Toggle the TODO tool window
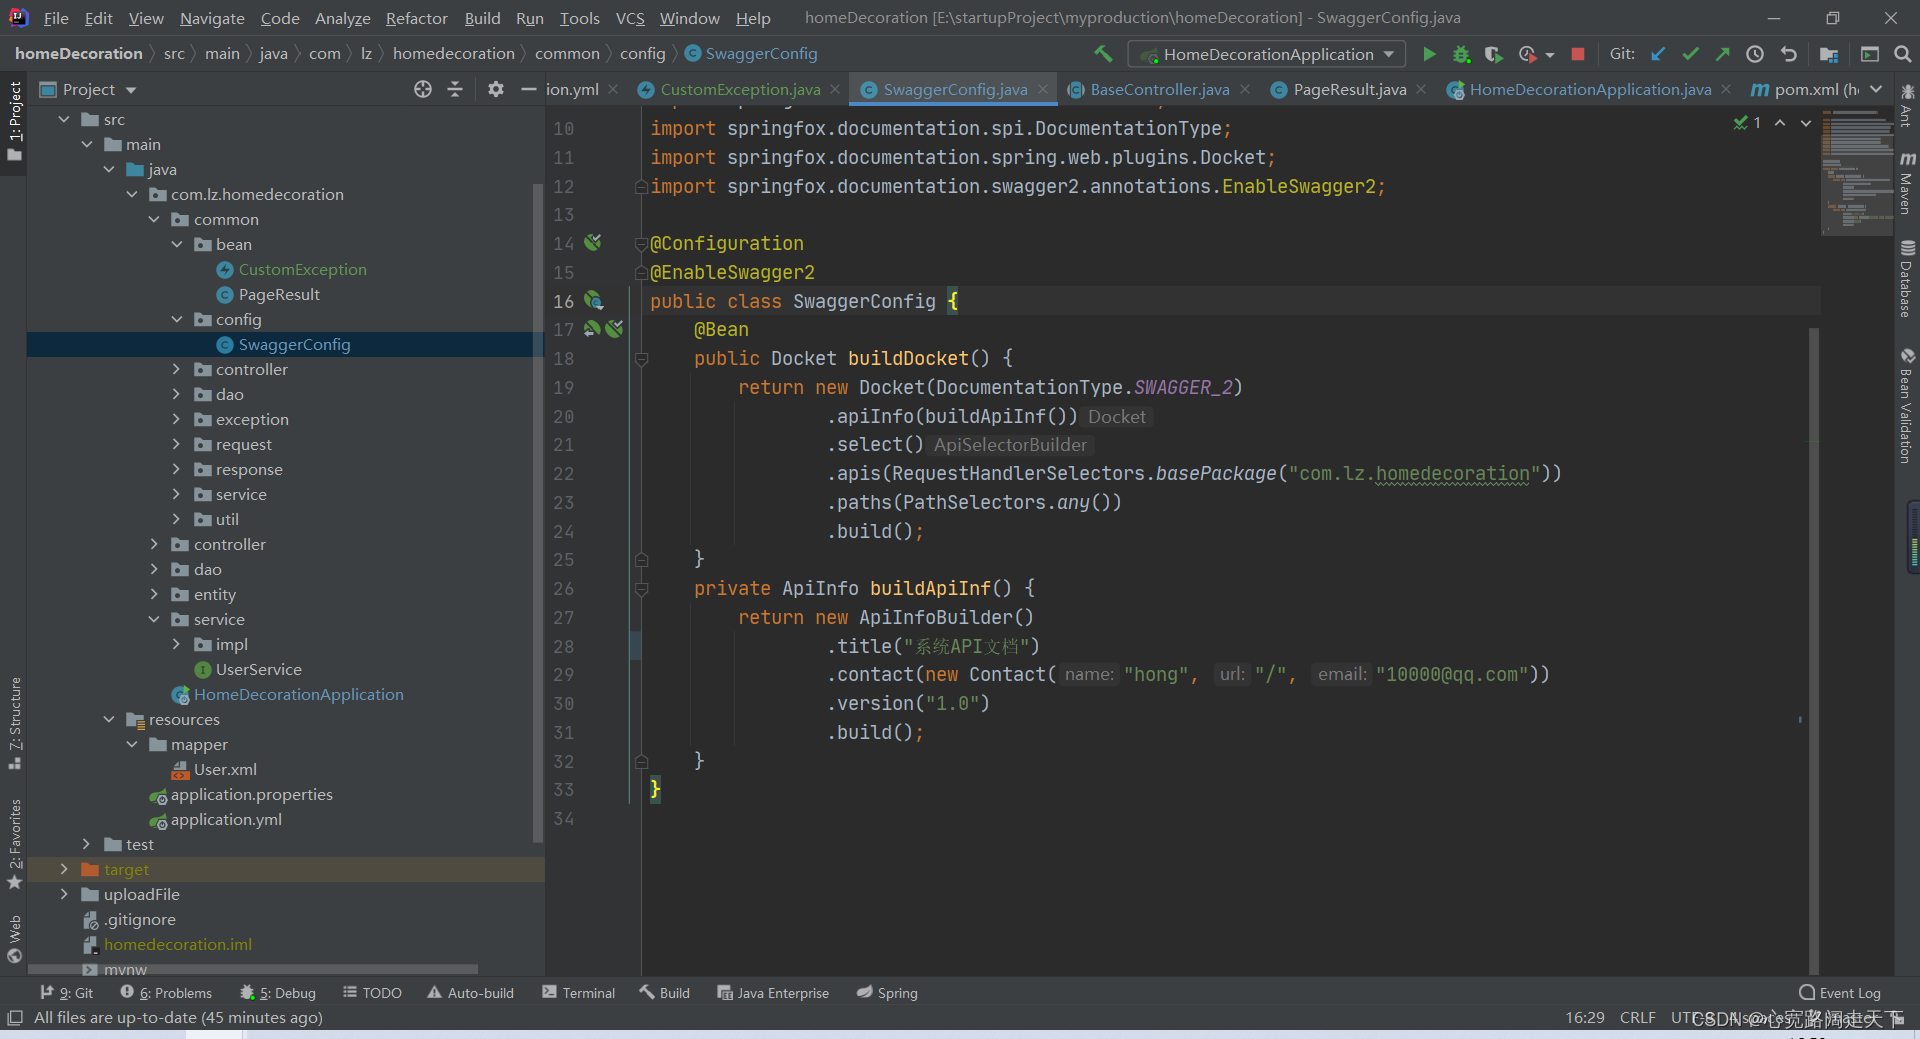This screenshot has height=1039, width=1920. pyautogui.click(x=372, y=993)
